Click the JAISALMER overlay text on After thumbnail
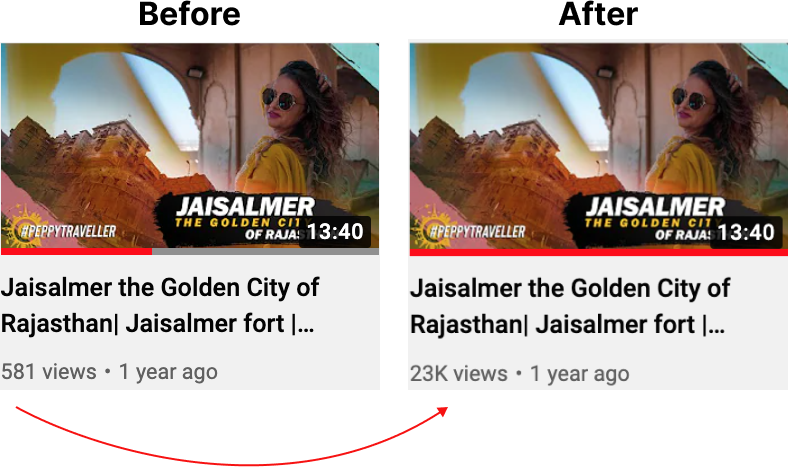 (655, 206)
